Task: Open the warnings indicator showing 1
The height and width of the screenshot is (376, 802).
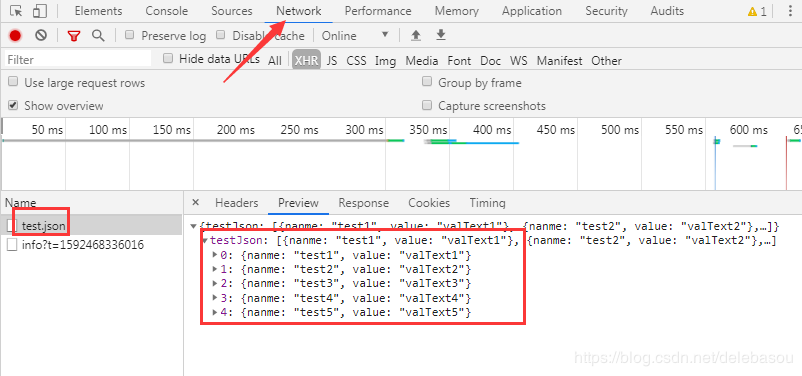Action: tap(757, 11)
